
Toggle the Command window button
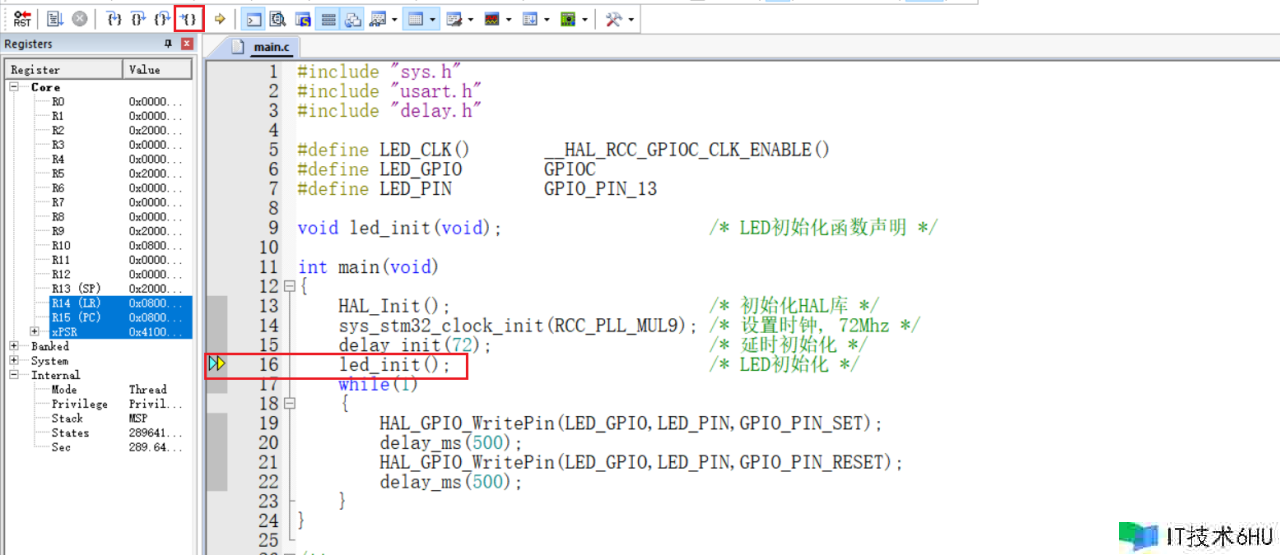click(254, 19)
